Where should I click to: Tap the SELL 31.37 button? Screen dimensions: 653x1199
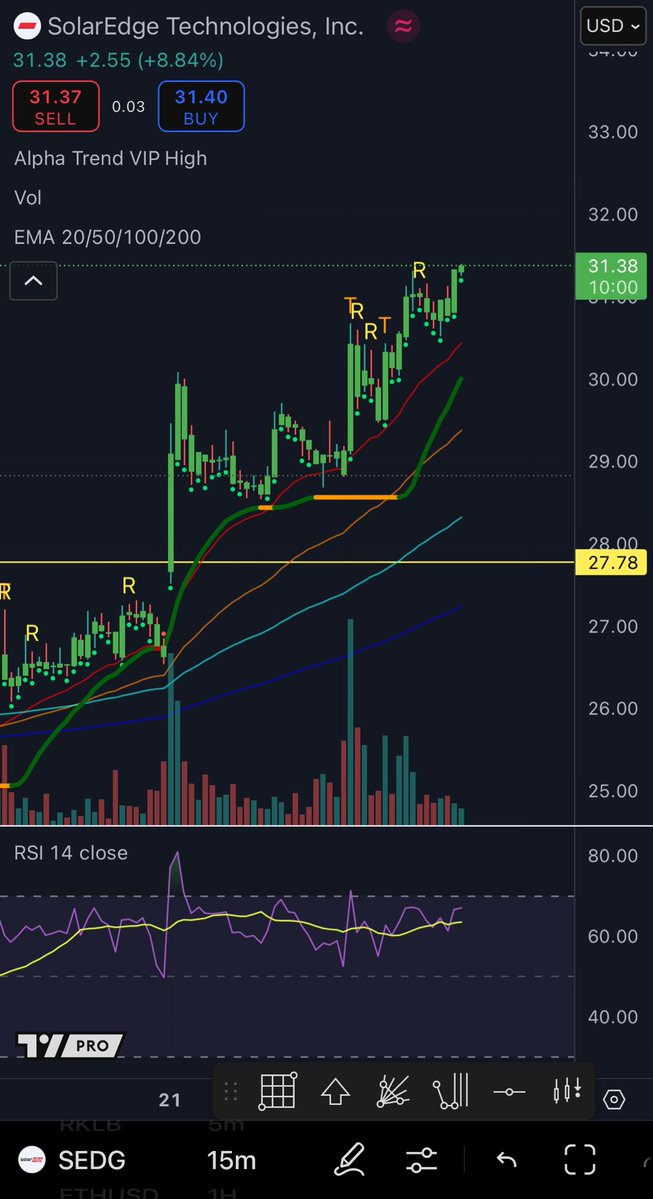(x=56, y=106)
